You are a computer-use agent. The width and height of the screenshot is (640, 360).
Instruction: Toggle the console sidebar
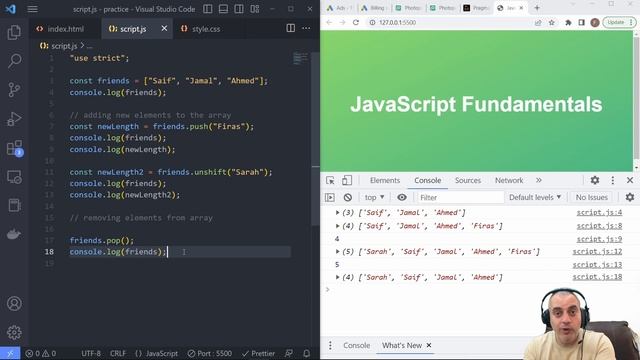click(x=329, y=198)
